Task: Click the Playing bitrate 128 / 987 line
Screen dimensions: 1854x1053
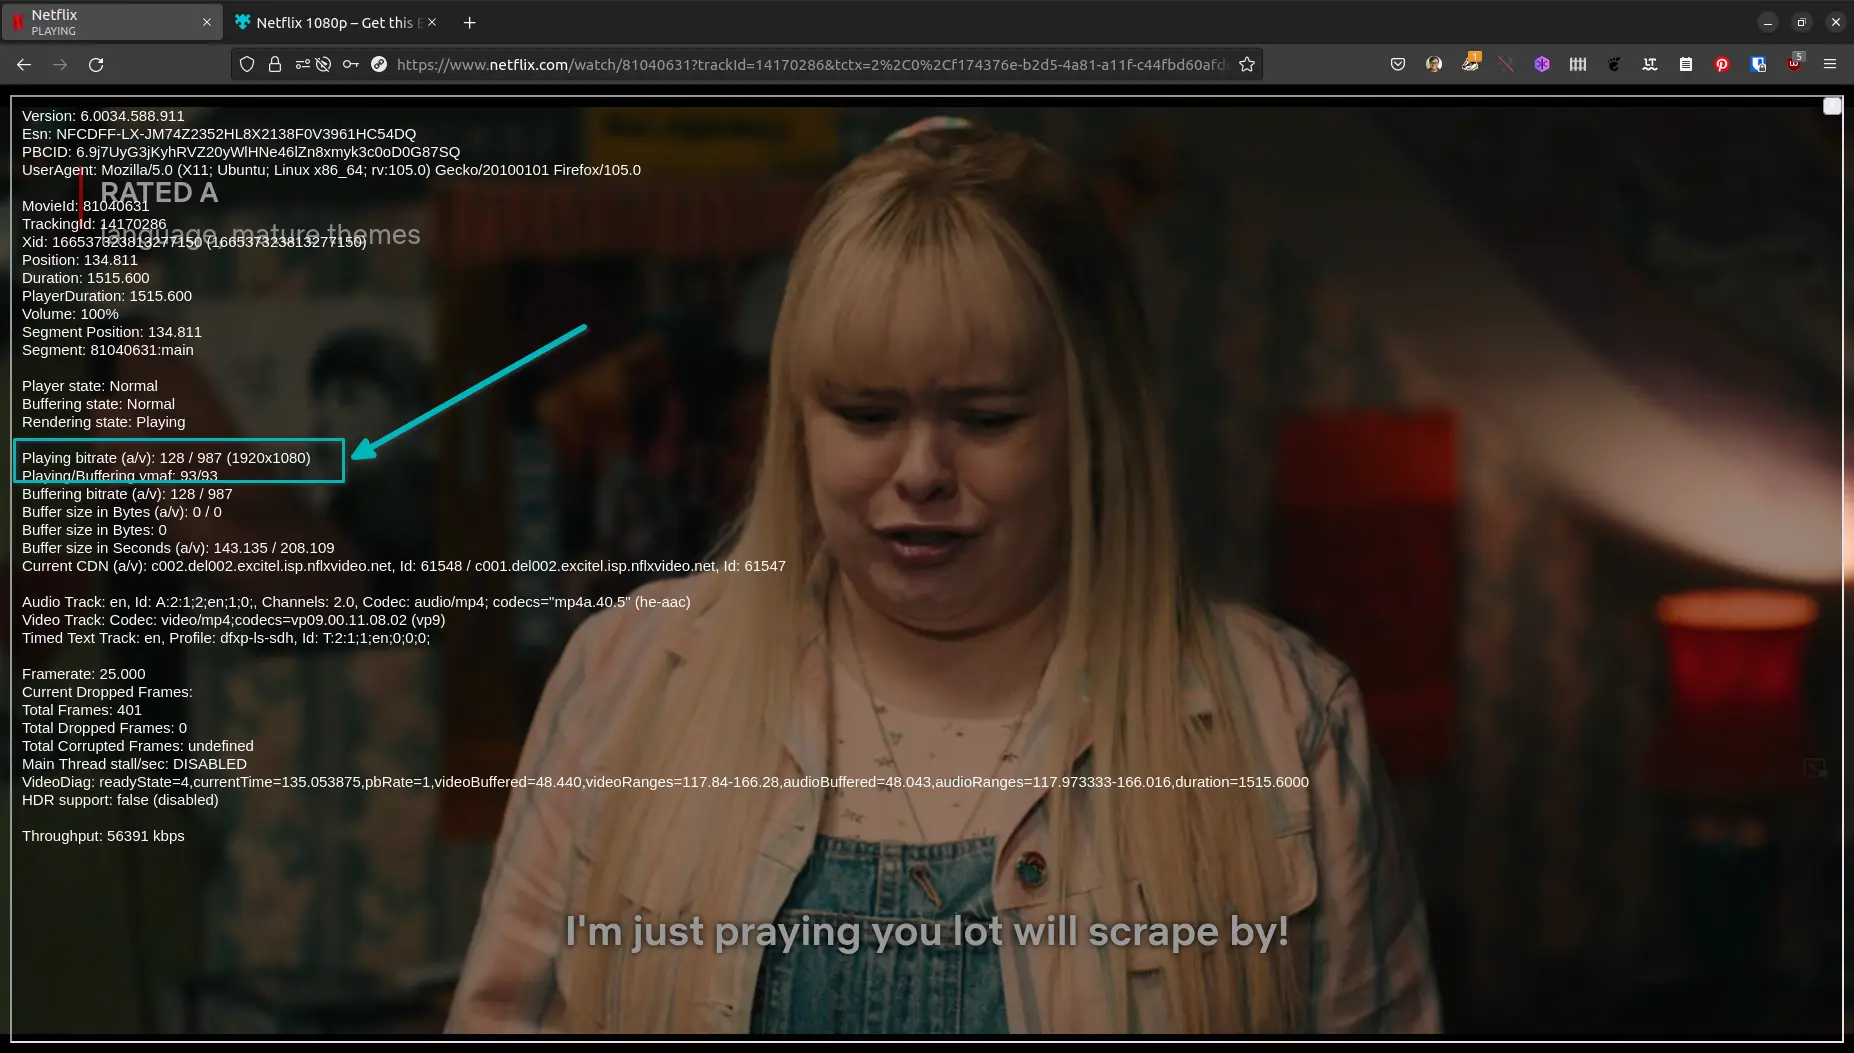Action: point(166,458)
